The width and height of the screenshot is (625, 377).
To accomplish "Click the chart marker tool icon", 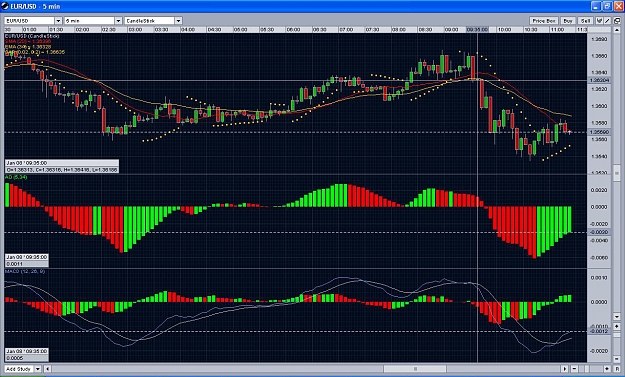I will pos(599,21).
